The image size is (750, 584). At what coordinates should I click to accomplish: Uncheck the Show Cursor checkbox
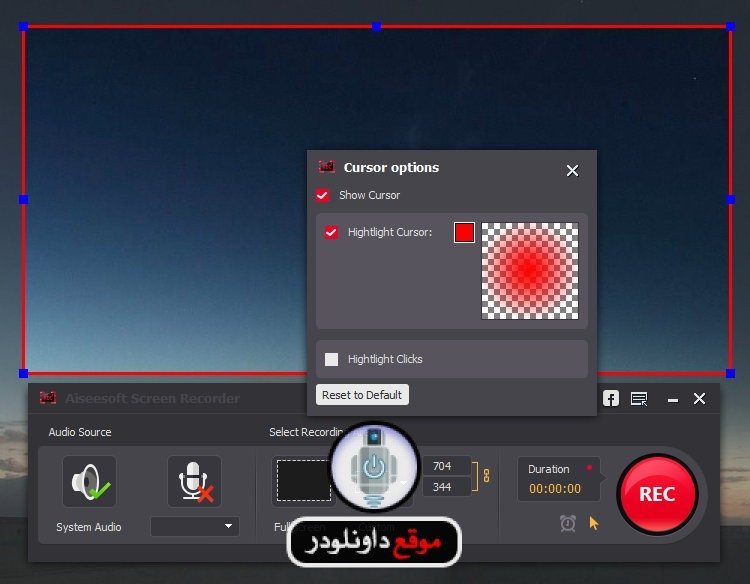pos(323,195)
